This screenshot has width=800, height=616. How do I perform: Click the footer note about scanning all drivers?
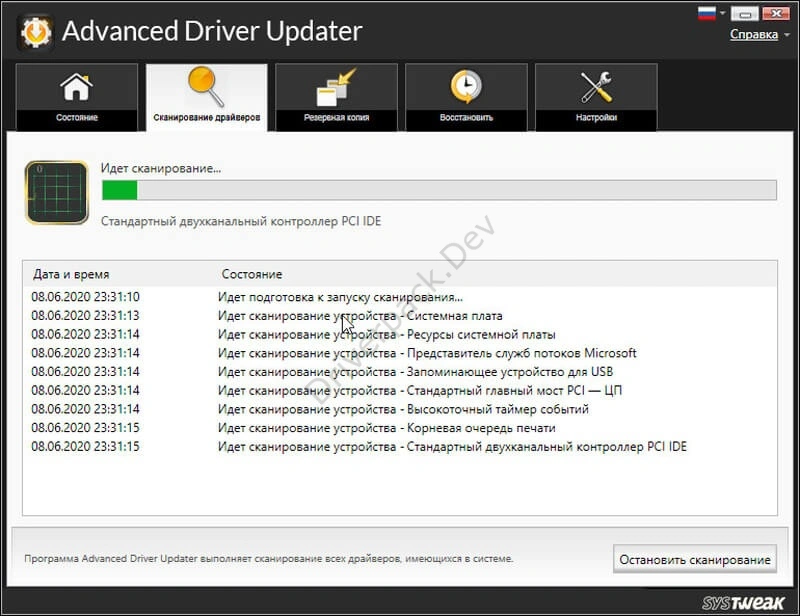click(x=268, y=559)
